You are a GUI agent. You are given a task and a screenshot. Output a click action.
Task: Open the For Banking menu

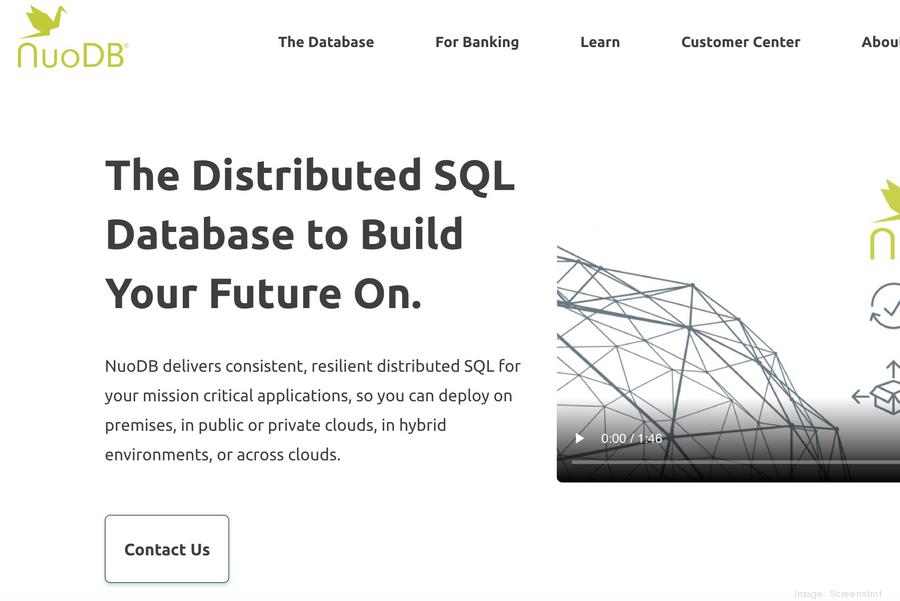pos(477,42)
